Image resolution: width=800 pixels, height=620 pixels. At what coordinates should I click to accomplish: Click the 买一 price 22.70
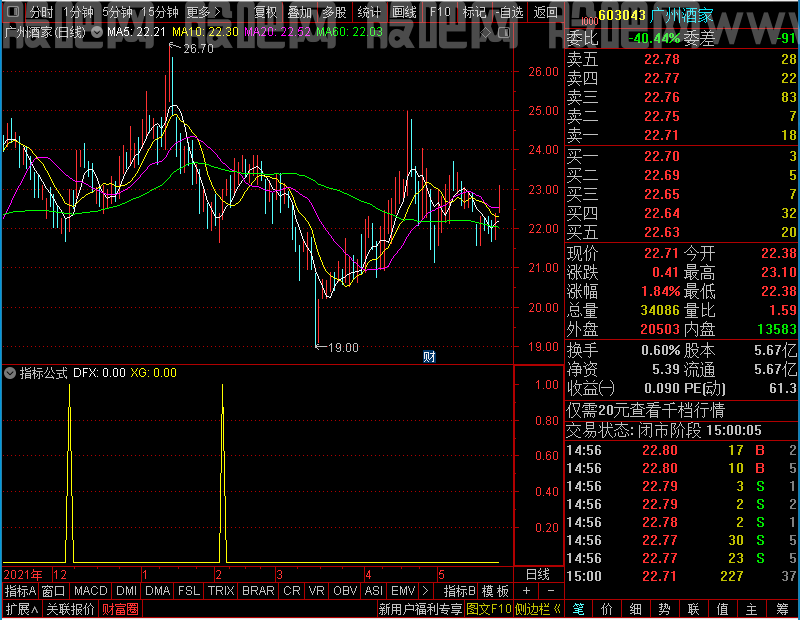tap(661, 156)
